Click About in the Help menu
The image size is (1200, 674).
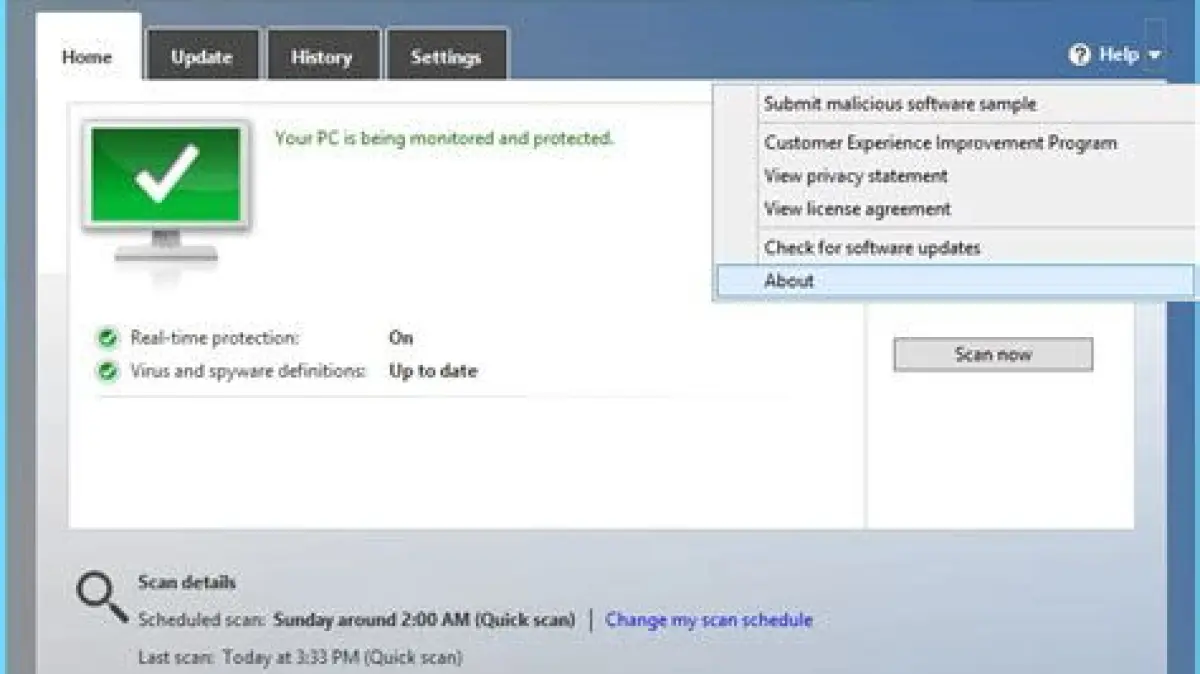click(x=789, y=281)
